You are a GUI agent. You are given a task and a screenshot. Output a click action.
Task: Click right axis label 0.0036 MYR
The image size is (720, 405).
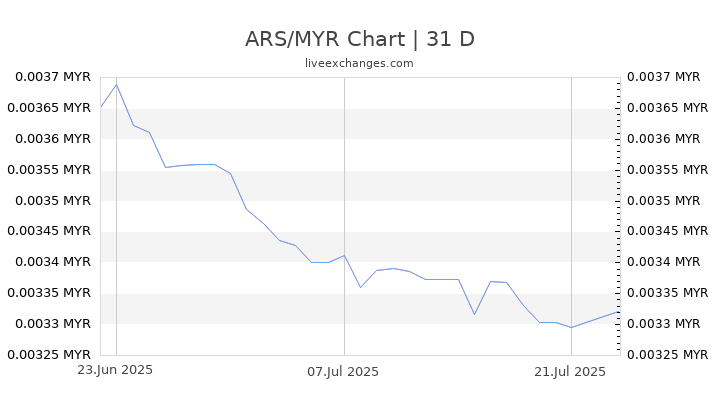tap(664, 139)
